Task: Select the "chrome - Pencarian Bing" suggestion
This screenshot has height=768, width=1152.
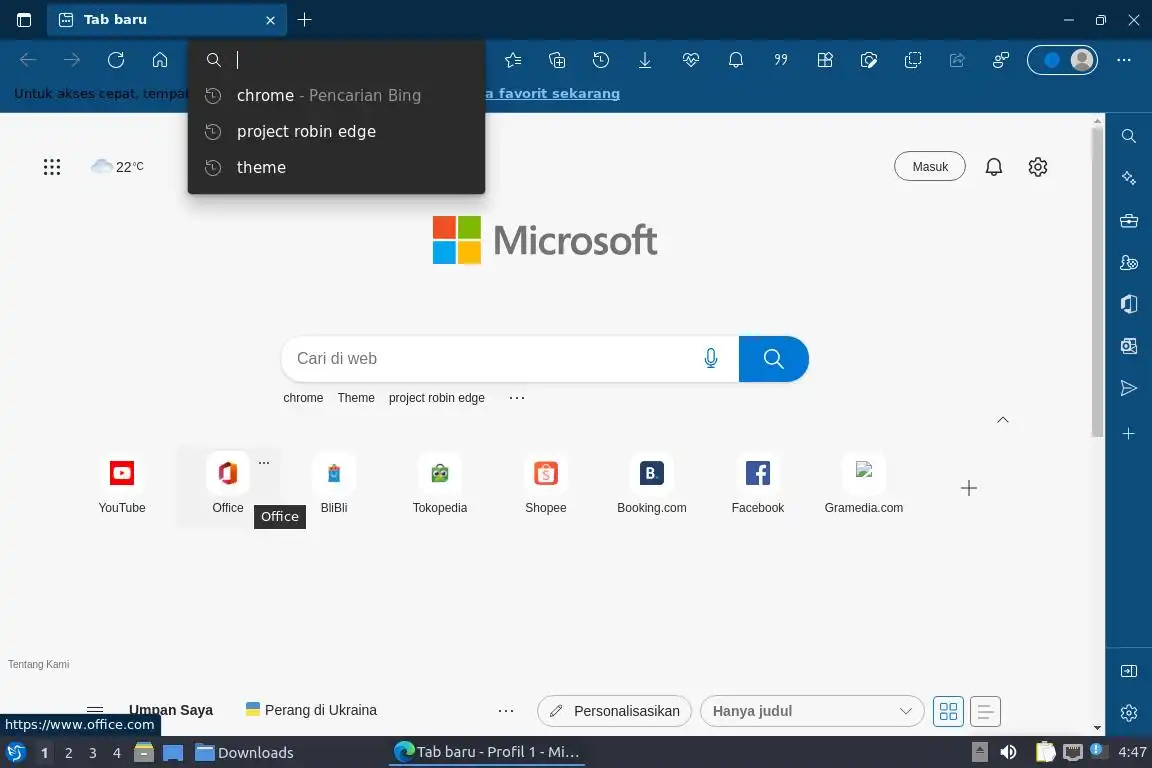Action: [x=336, y=96]
